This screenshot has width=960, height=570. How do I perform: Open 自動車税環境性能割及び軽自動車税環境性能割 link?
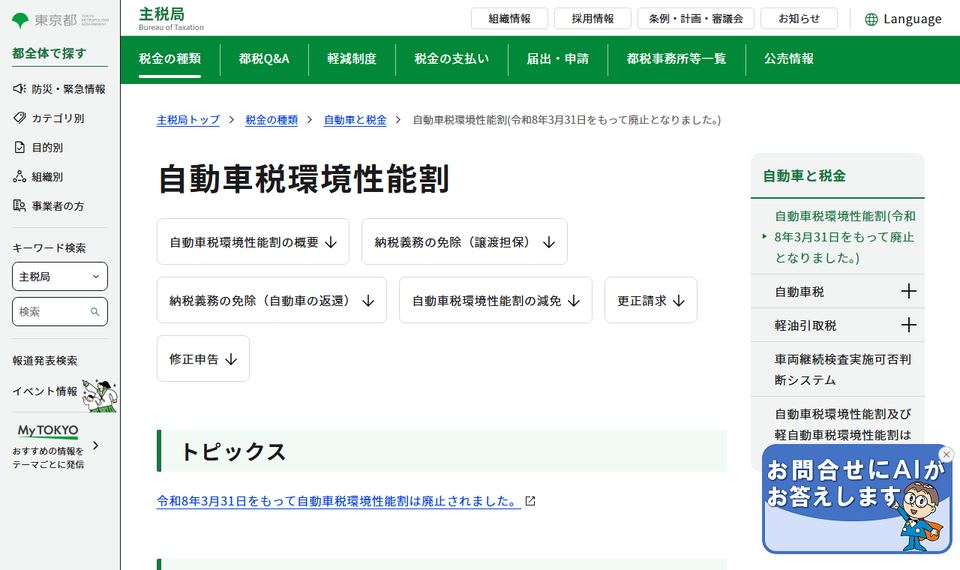pyautogui.click(x=842, y=425)
